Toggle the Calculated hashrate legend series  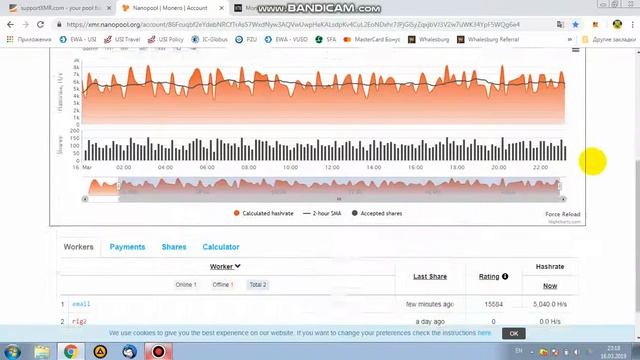pyautogui.click(x=263, y=213)
